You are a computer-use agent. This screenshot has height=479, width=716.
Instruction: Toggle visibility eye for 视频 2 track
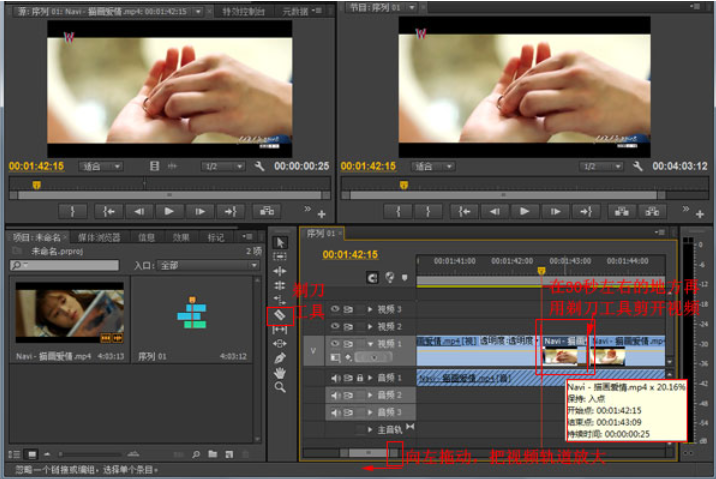[335, 326]
